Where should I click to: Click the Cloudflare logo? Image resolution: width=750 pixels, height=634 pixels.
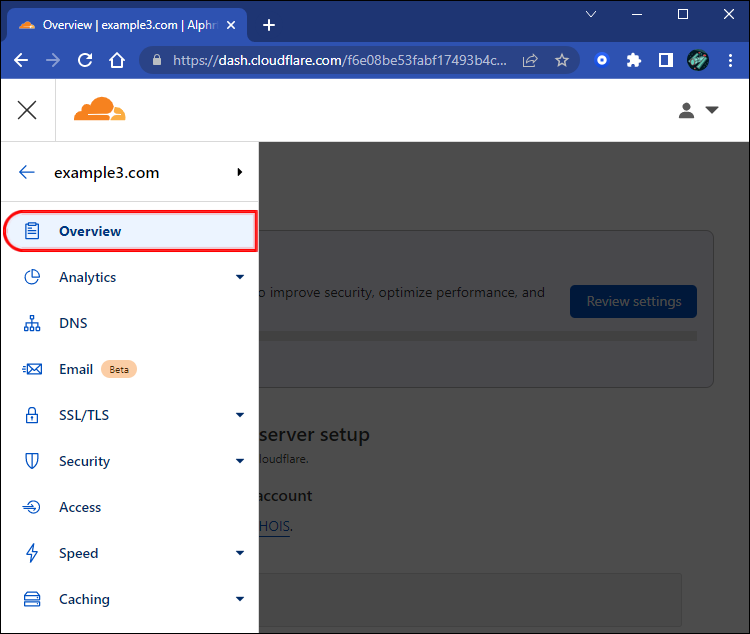click(99, 110)
